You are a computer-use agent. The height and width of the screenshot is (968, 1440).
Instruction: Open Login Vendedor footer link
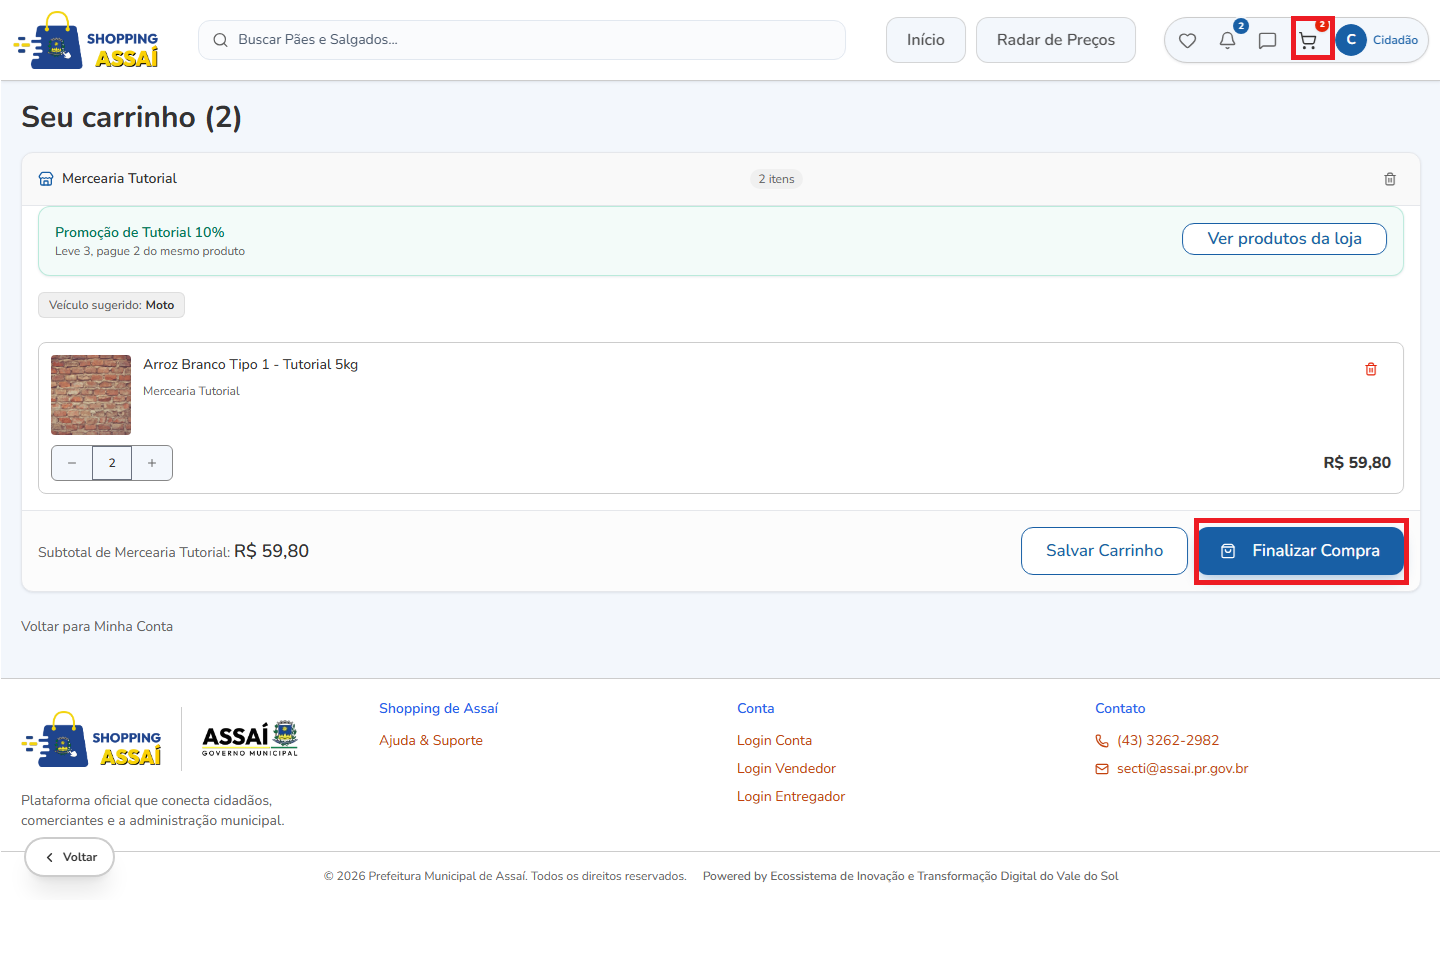pos(786,769)
